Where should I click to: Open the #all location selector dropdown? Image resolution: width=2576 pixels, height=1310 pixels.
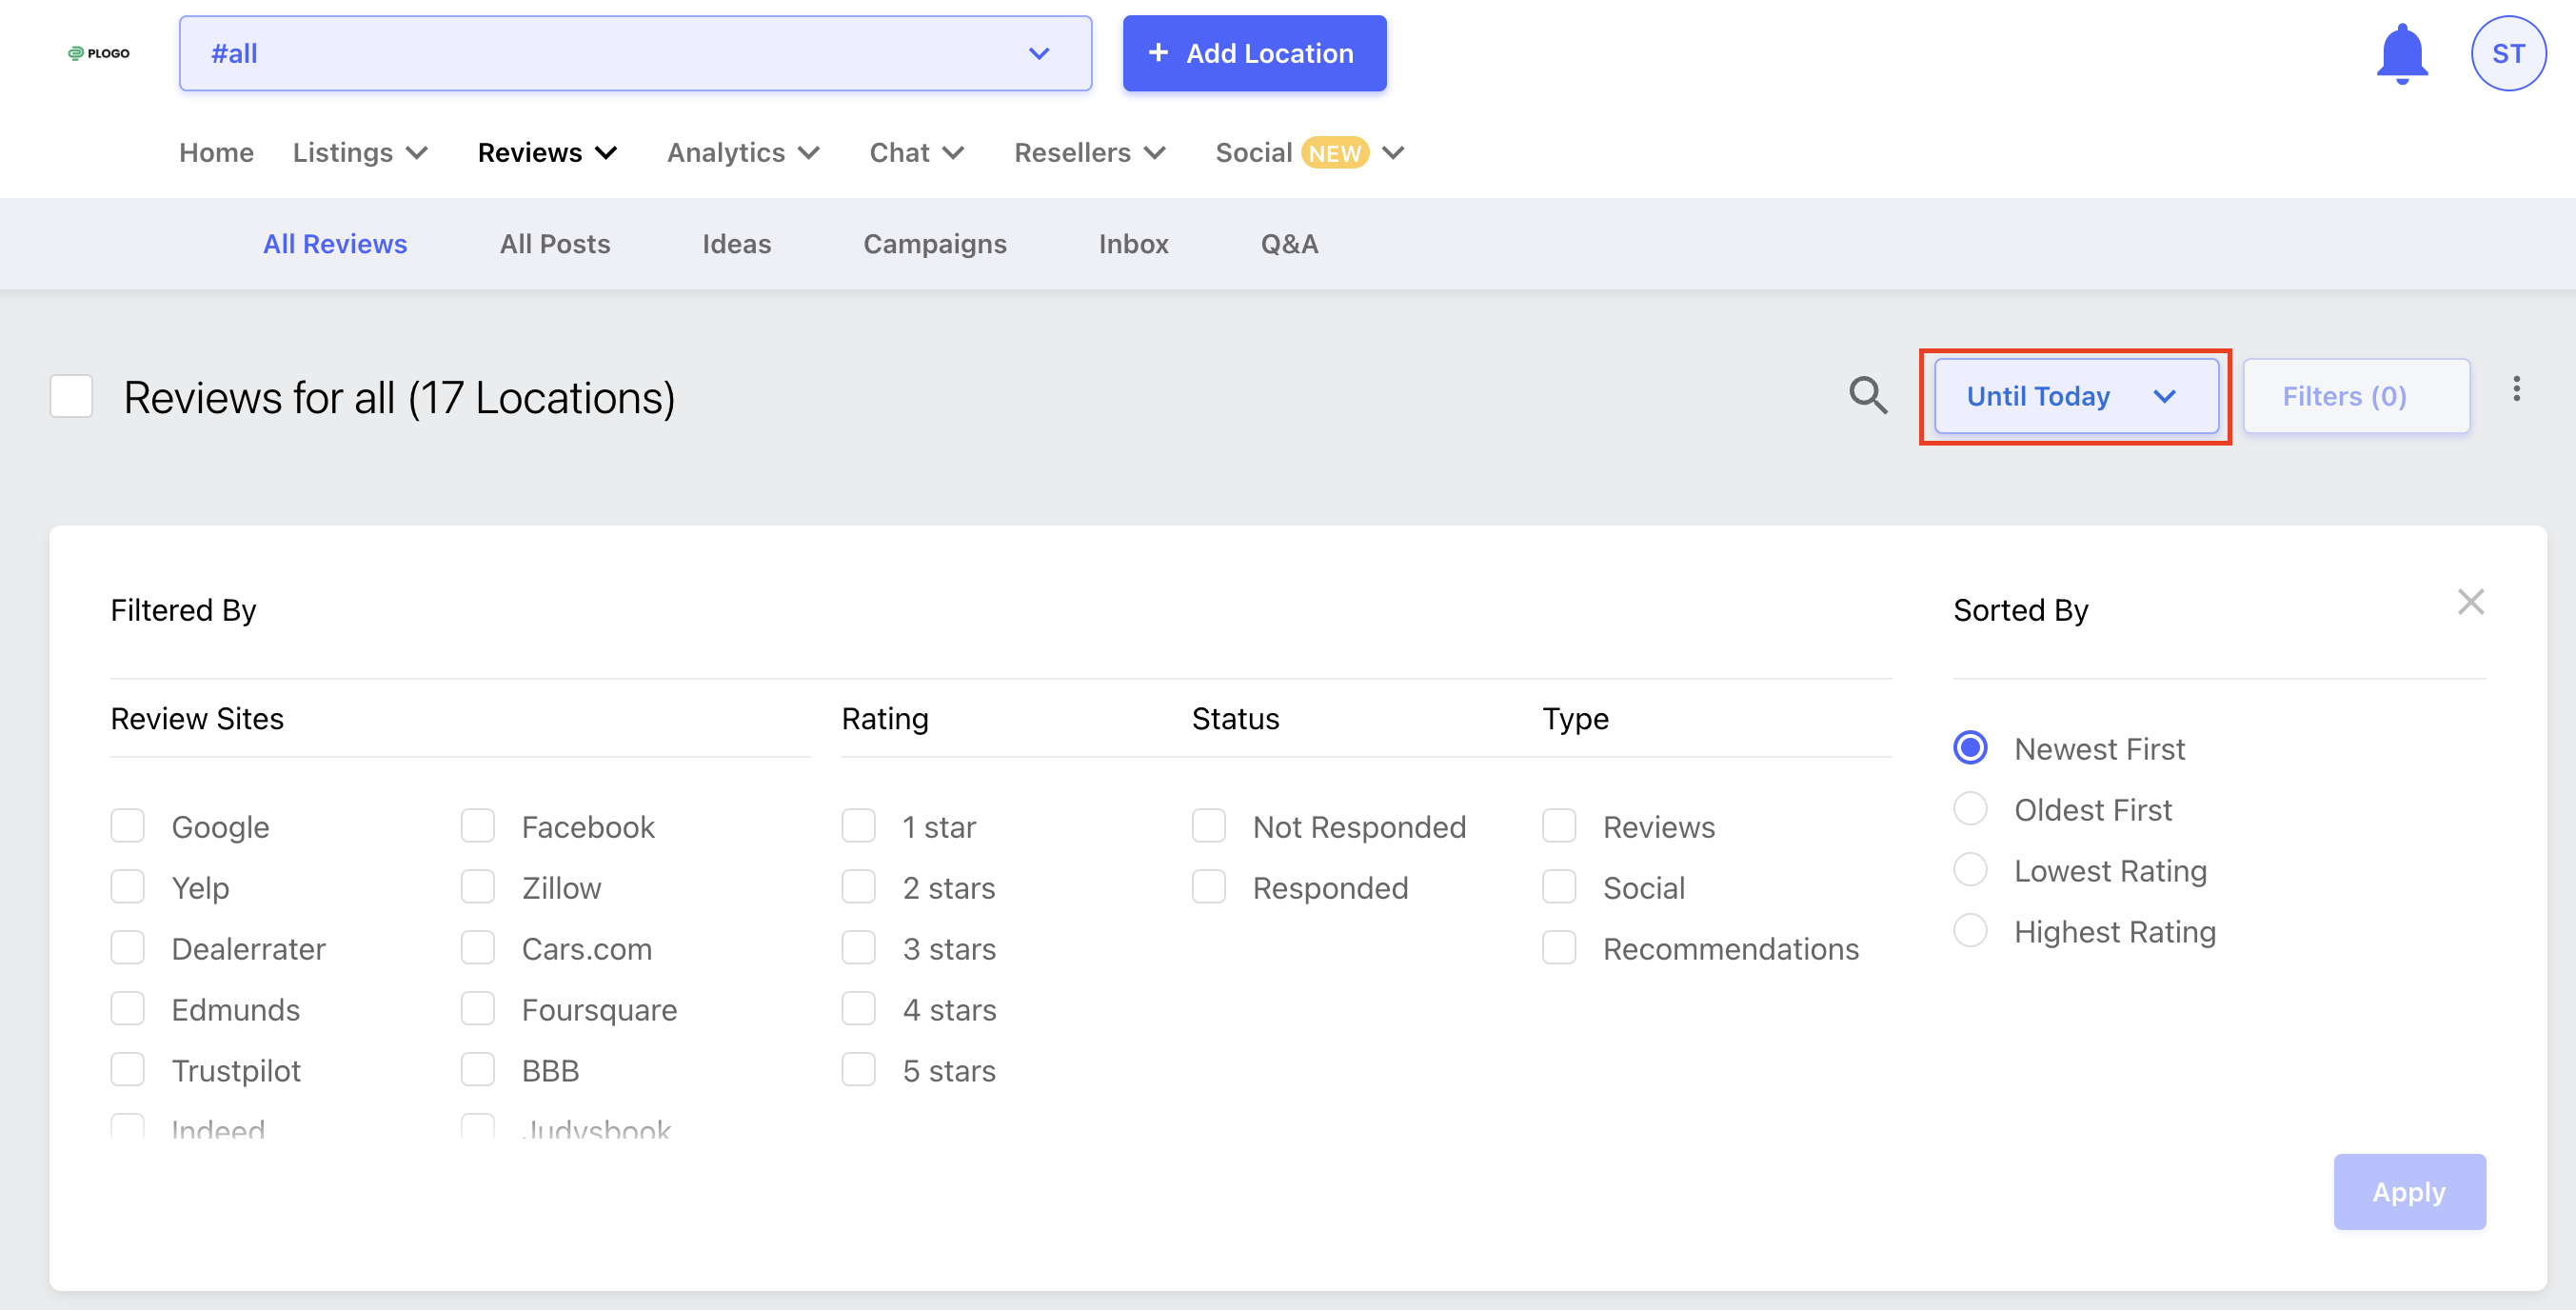635,54
